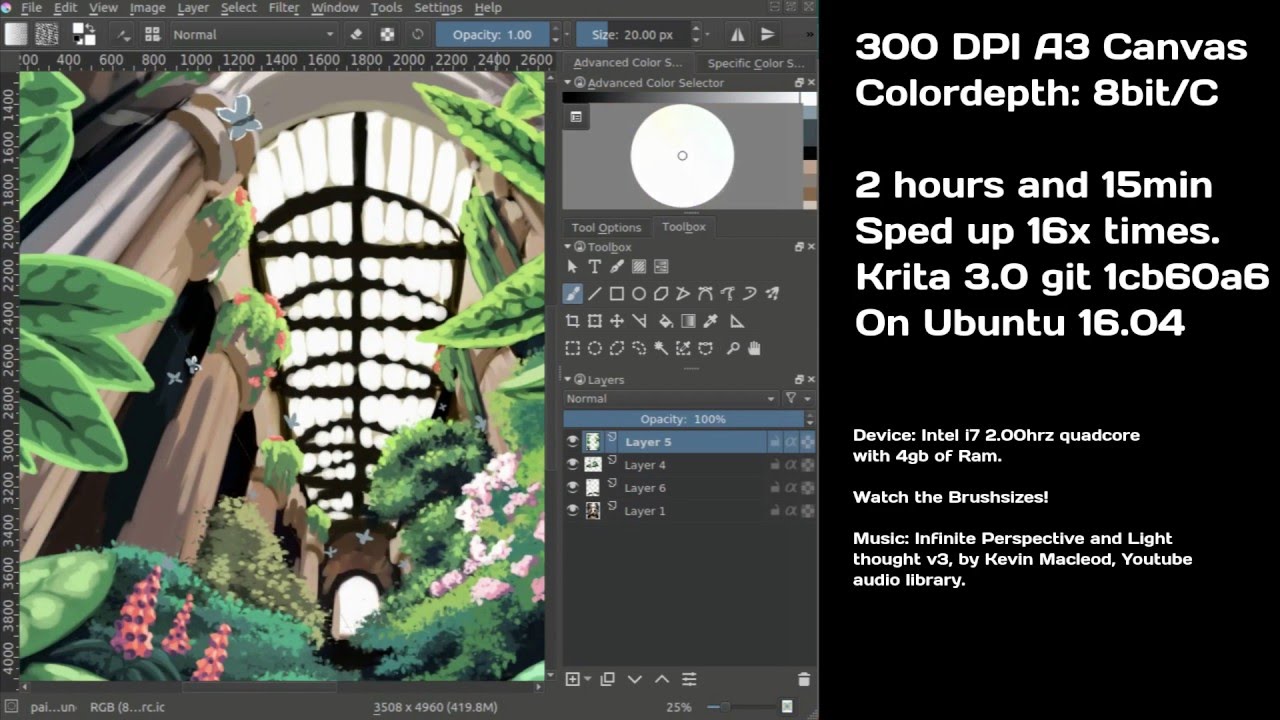Viewport: 1280px width, 720px height.
Task: Select the Text tool in Toolbox
Action: 594,267
